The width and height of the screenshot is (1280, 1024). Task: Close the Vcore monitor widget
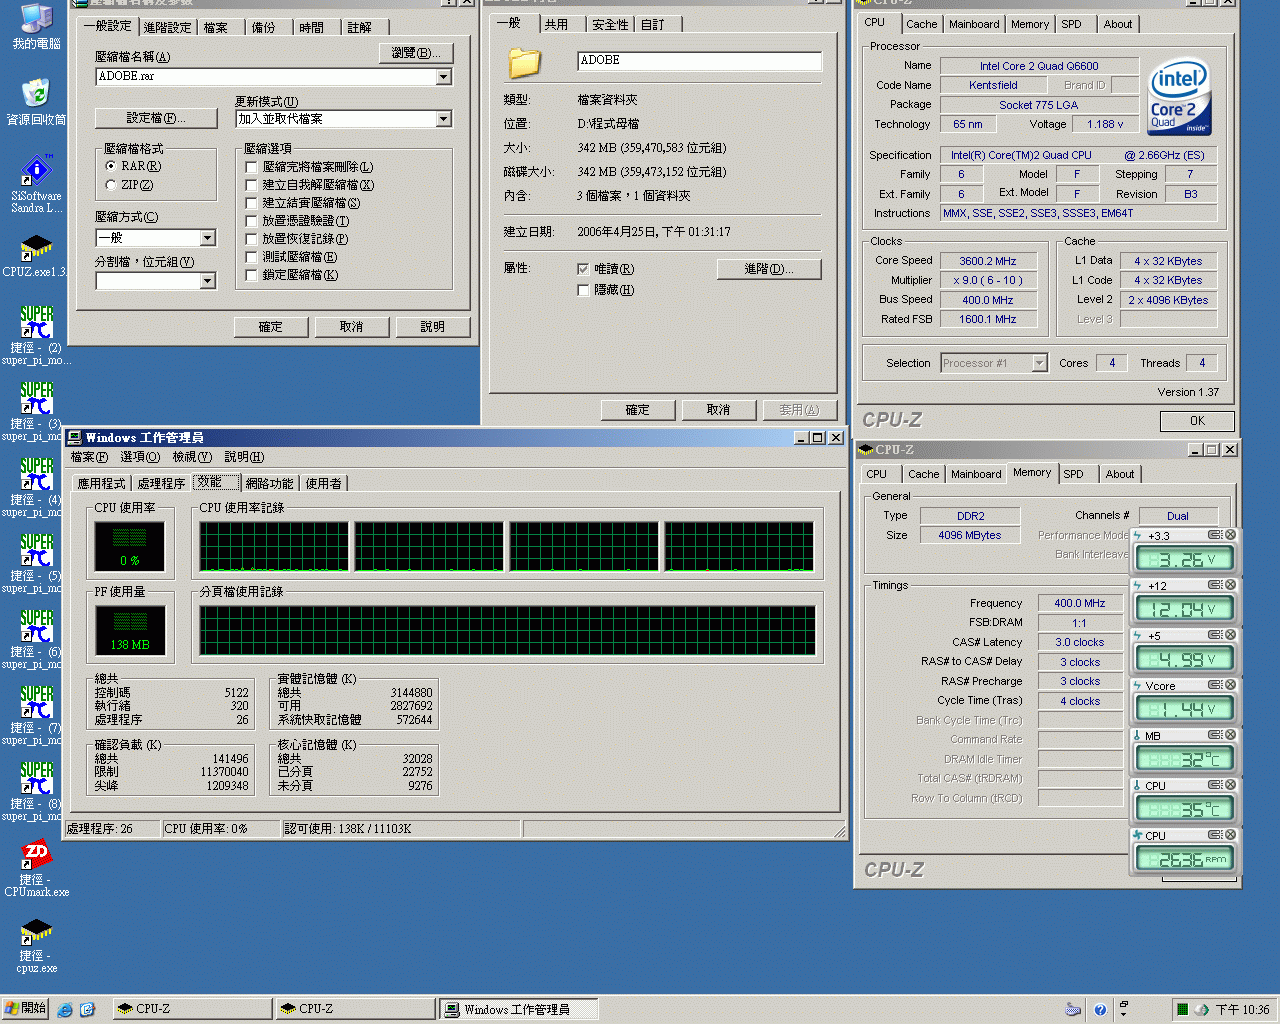[1231, 685]
